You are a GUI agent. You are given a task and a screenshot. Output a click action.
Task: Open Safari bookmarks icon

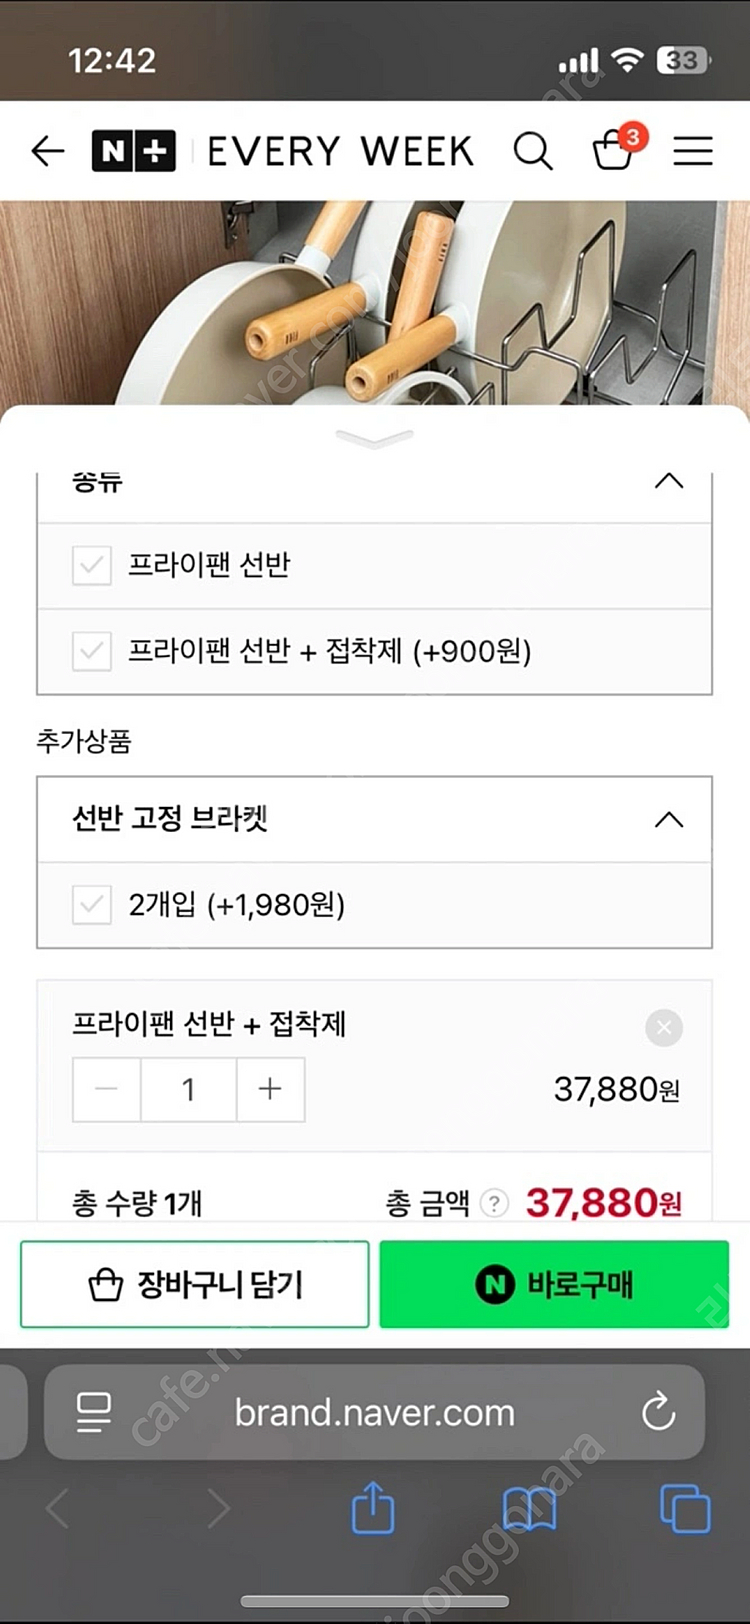[x=529, y=1508]
